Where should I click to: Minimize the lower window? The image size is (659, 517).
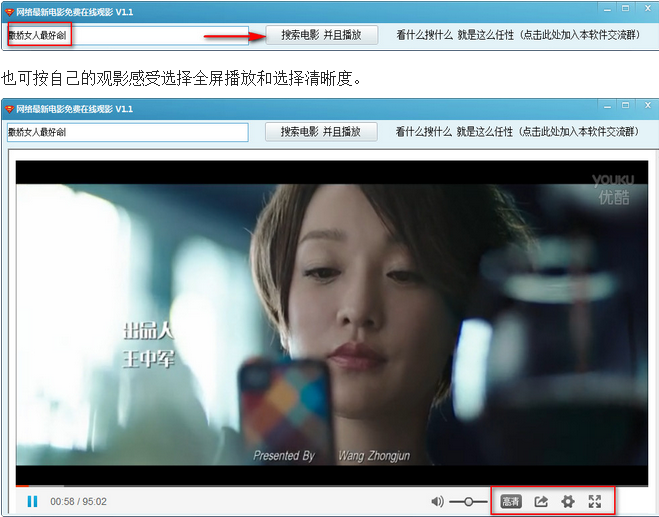607,106
